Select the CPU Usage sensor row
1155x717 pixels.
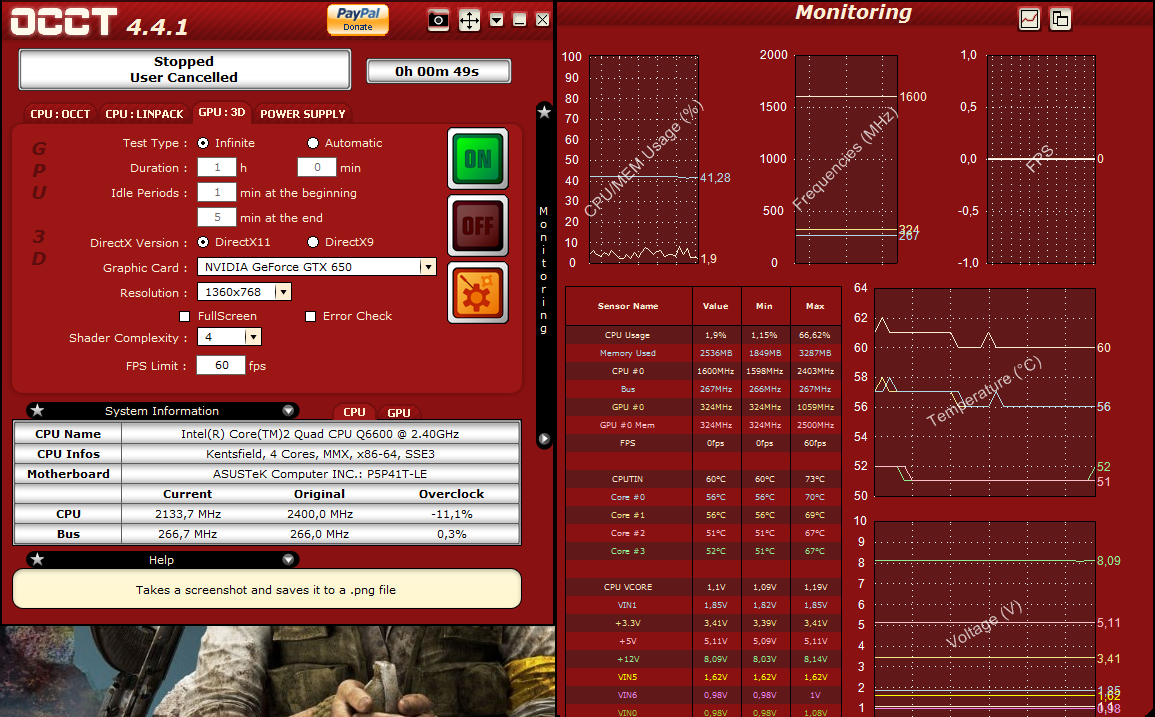(703, 335)
